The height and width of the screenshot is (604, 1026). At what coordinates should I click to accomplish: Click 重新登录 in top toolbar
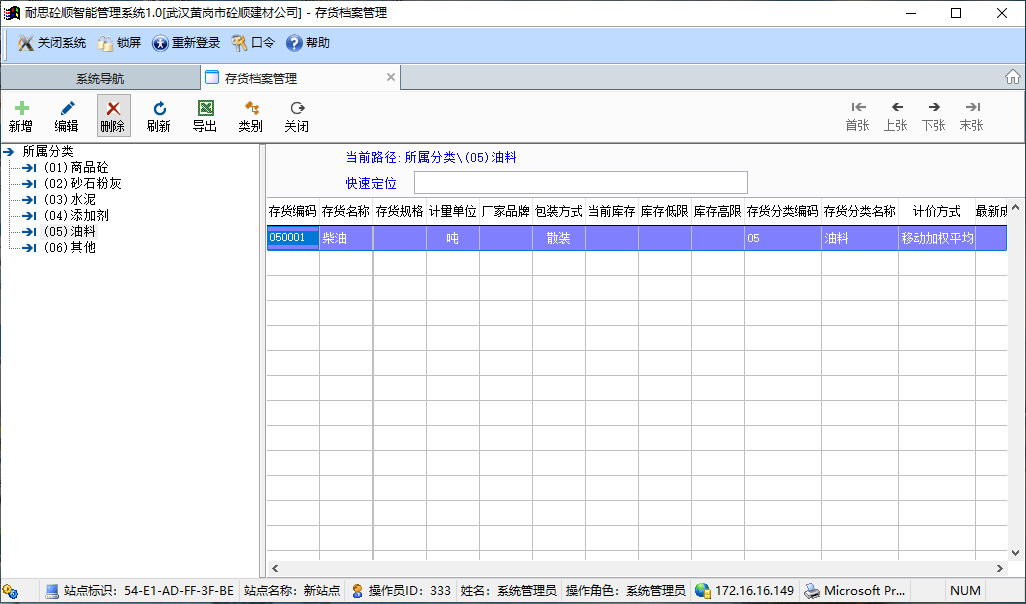coord(186,43)
